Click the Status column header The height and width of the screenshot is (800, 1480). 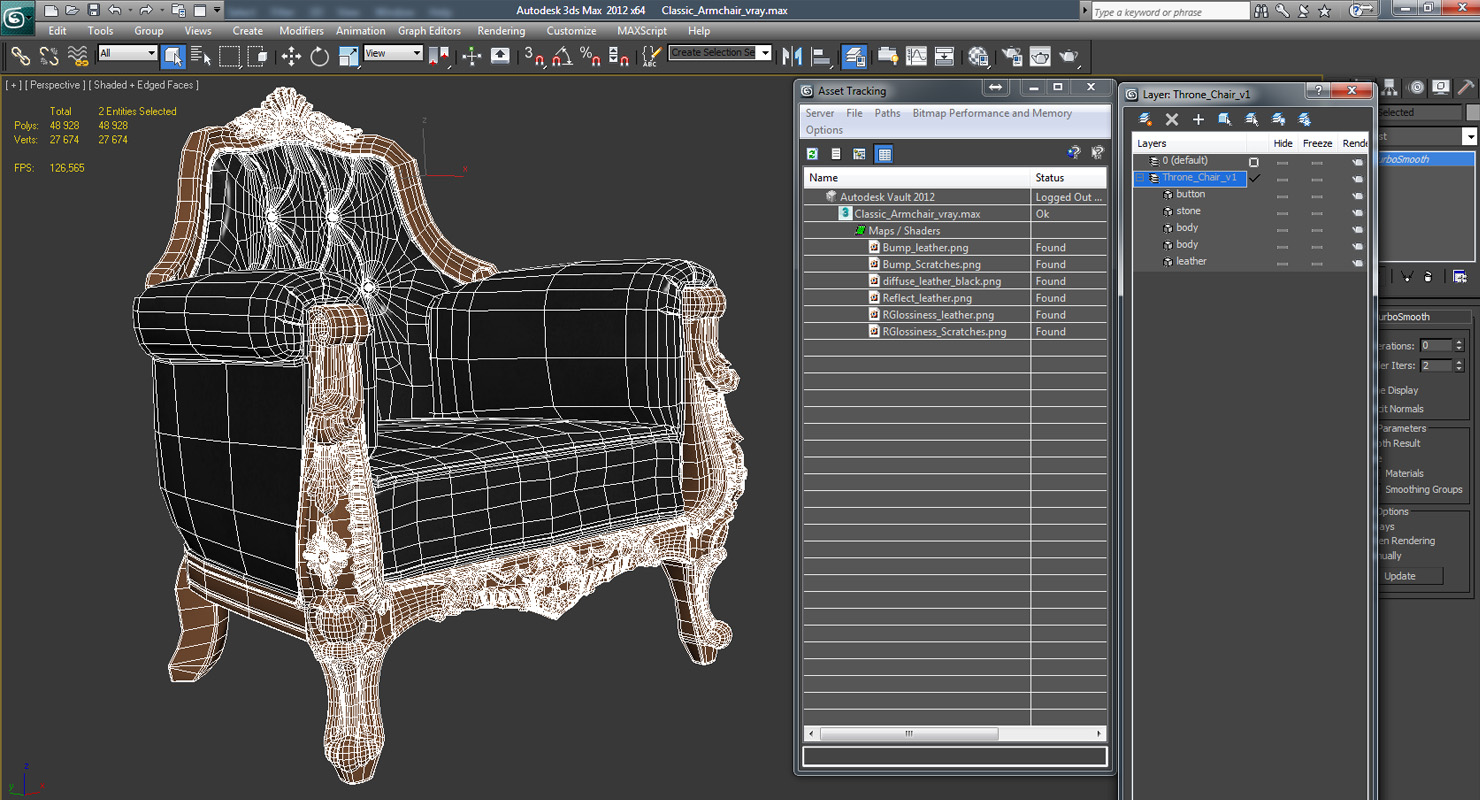pos(1068,178)
